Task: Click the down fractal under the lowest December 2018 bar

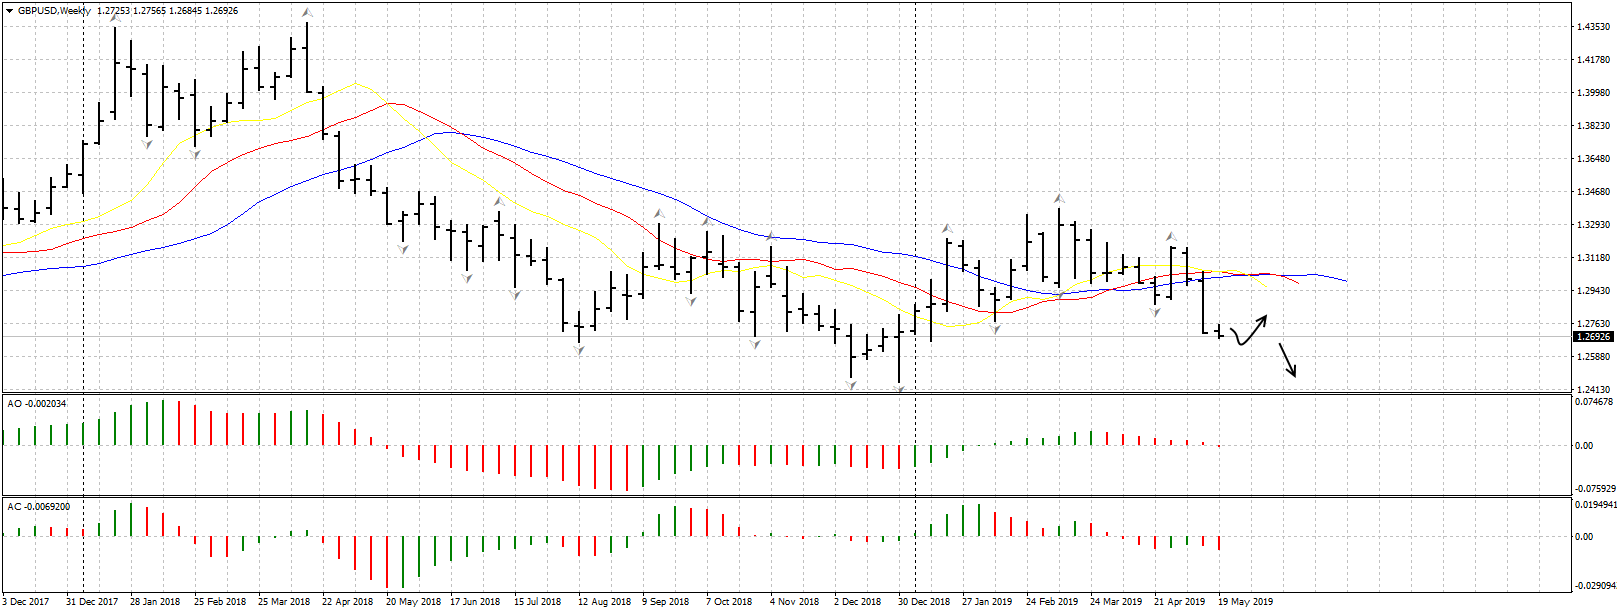Action: click(x=899, y=388)
